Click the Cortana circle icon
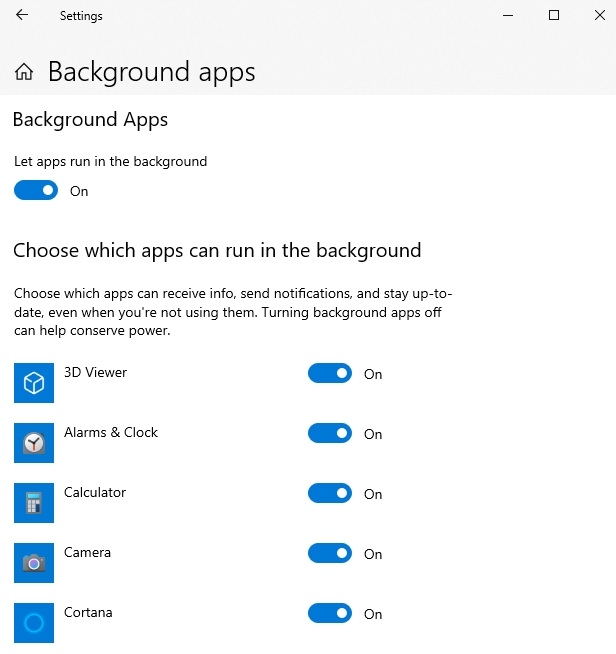Viewport: 616px width, 654px height. pos(34,623)
